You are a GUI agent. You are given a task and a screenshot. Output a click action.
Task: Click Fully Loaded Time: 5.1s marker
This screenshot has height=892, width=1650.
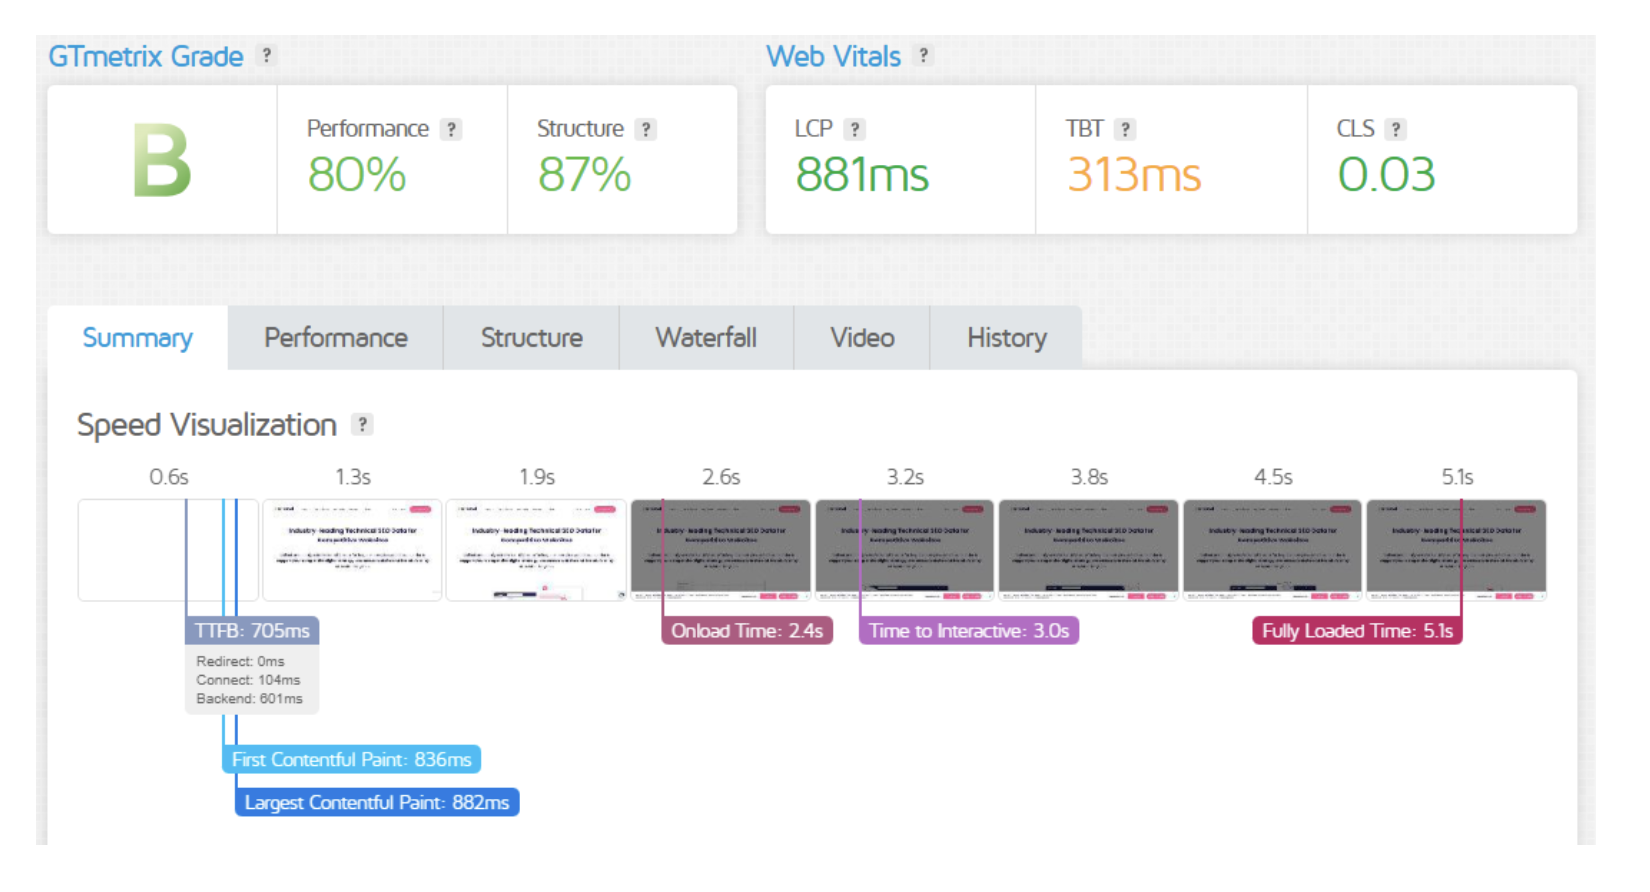click(1357, 631)
